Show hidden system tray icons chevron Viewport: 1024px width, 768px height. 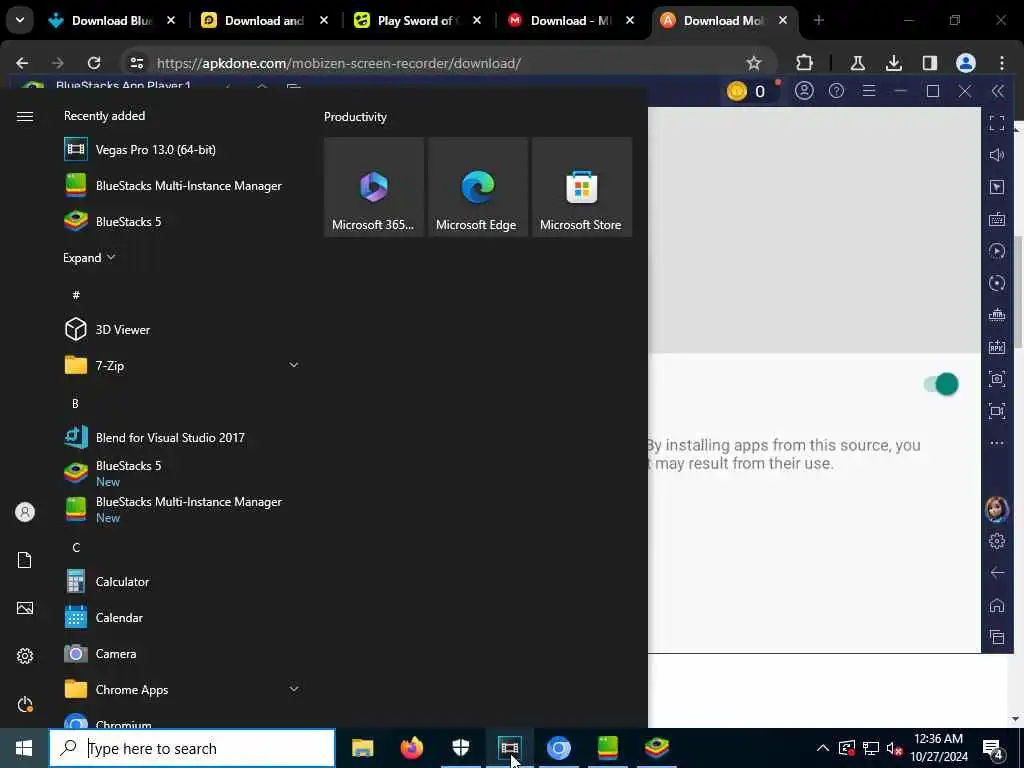[823, 748]
